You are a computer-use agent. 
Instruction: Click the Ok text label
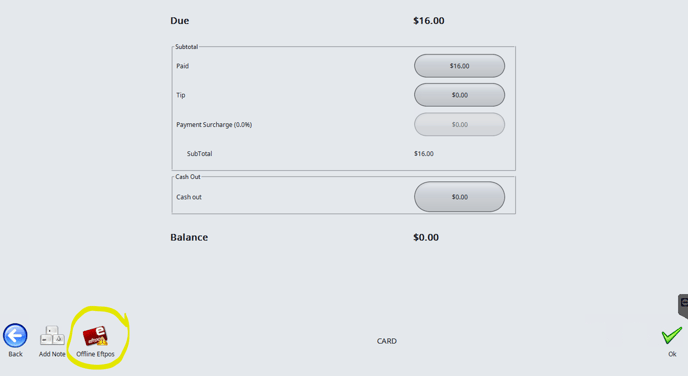[x=672, y=354]
